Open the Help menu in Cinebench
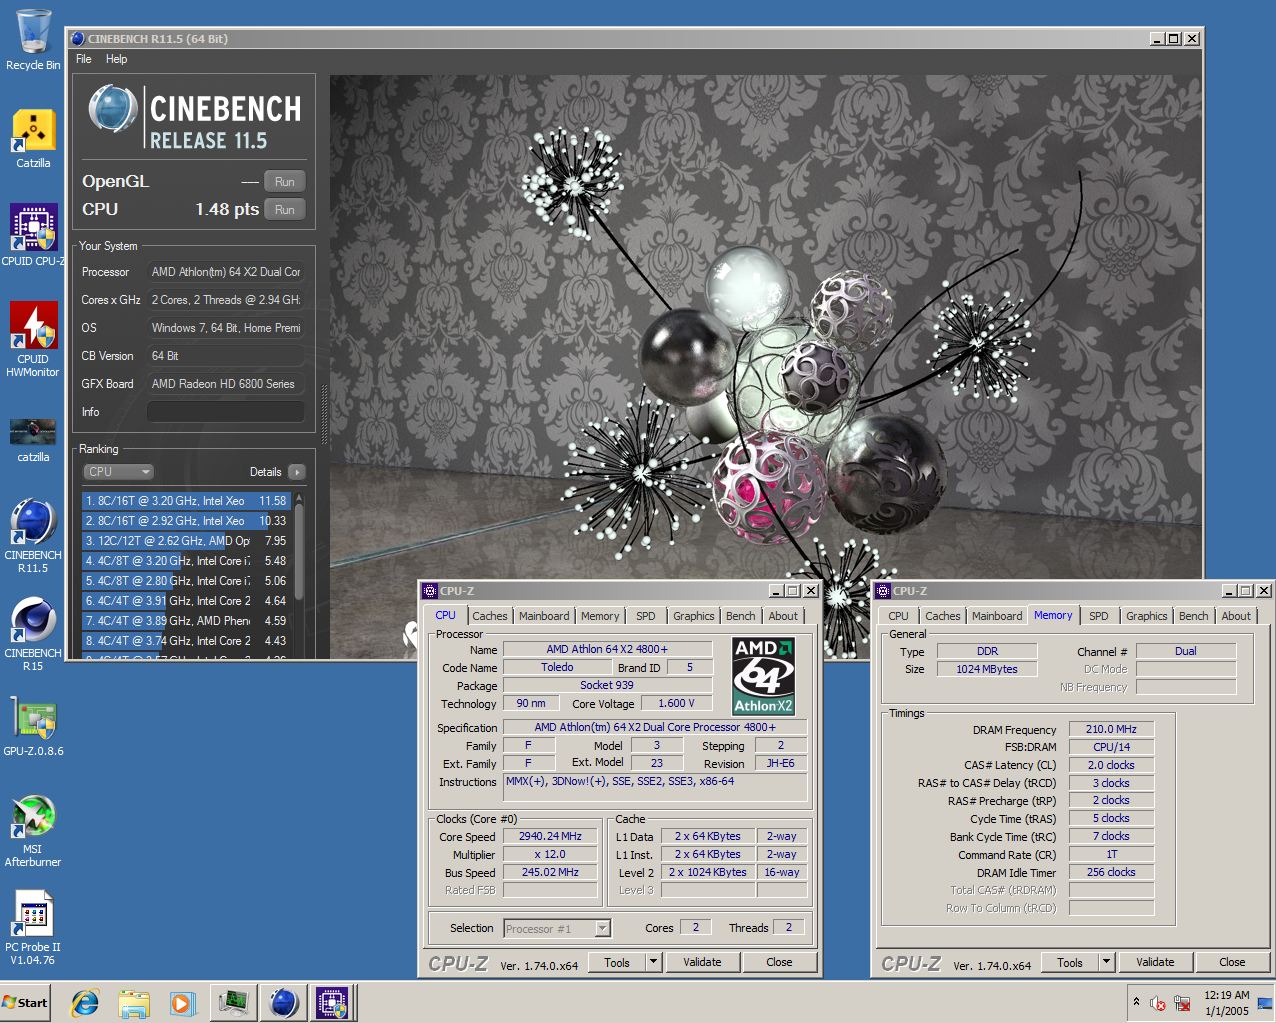1276x1023 pixels. coord(117,59)
